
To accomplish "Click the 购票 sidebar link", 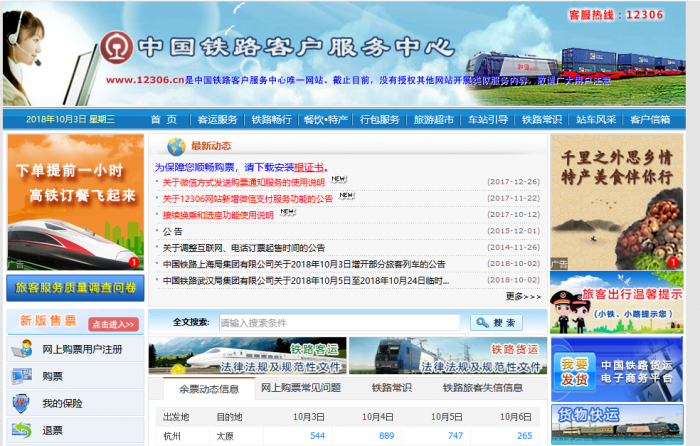I will [52, 376].
